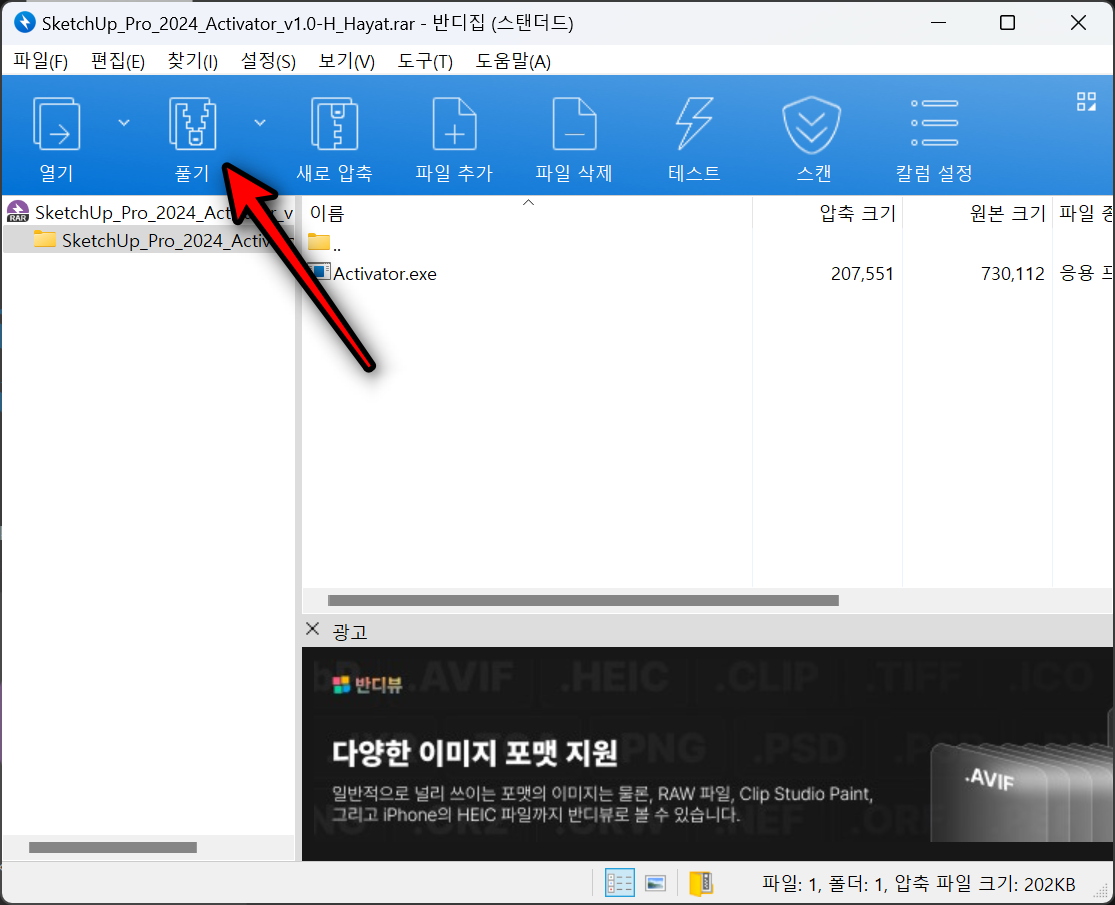
Task: Click the 스캔 shield icon
Action: click(812, 125)
